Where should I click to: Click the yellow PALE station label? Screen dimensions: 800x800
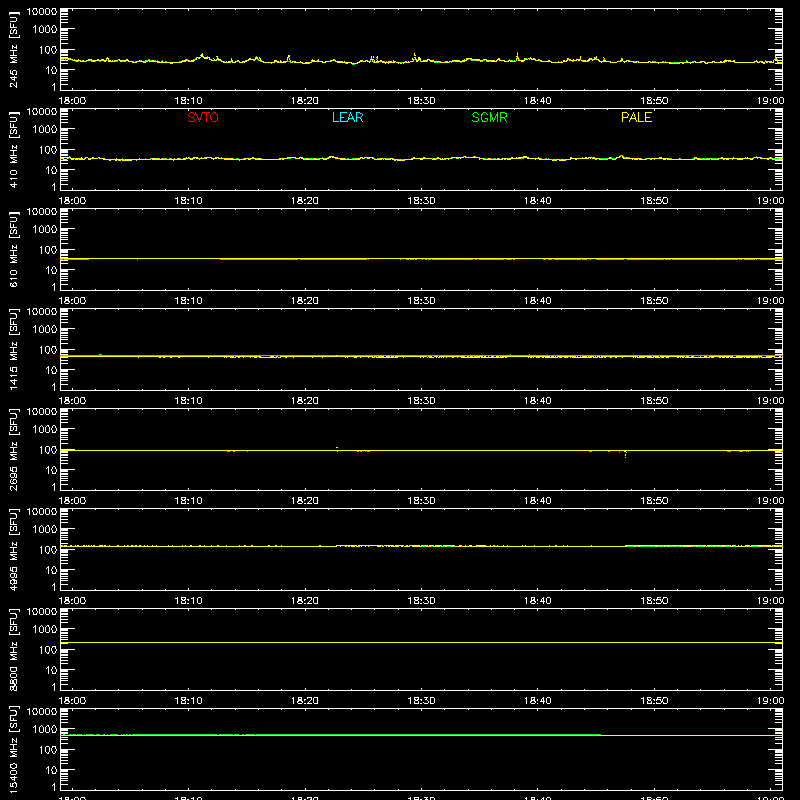click(636, 117)
